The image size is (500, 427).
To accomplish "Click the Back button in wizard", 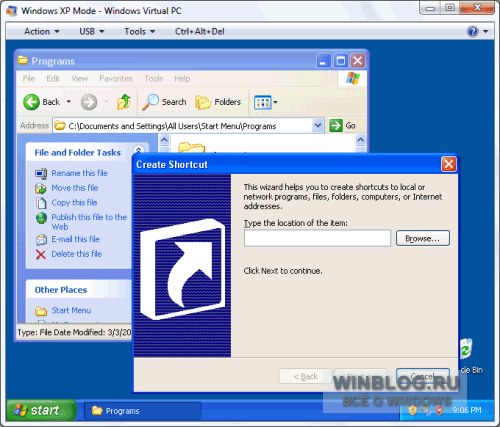I will (x=305, y=376).
